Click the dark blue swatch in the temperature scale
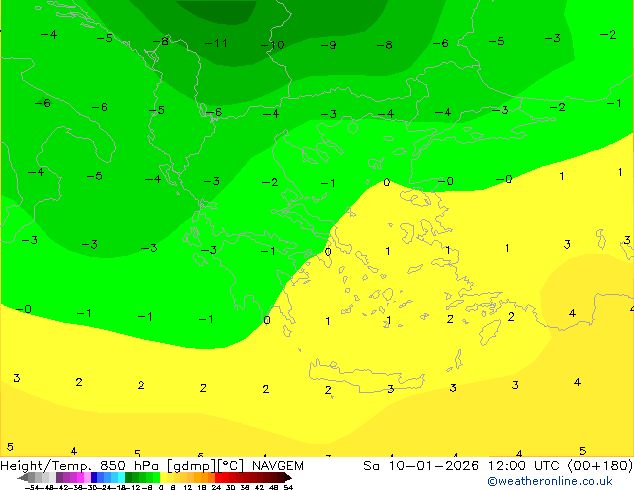This screenshot has width=634, height=490. (94, 477)
